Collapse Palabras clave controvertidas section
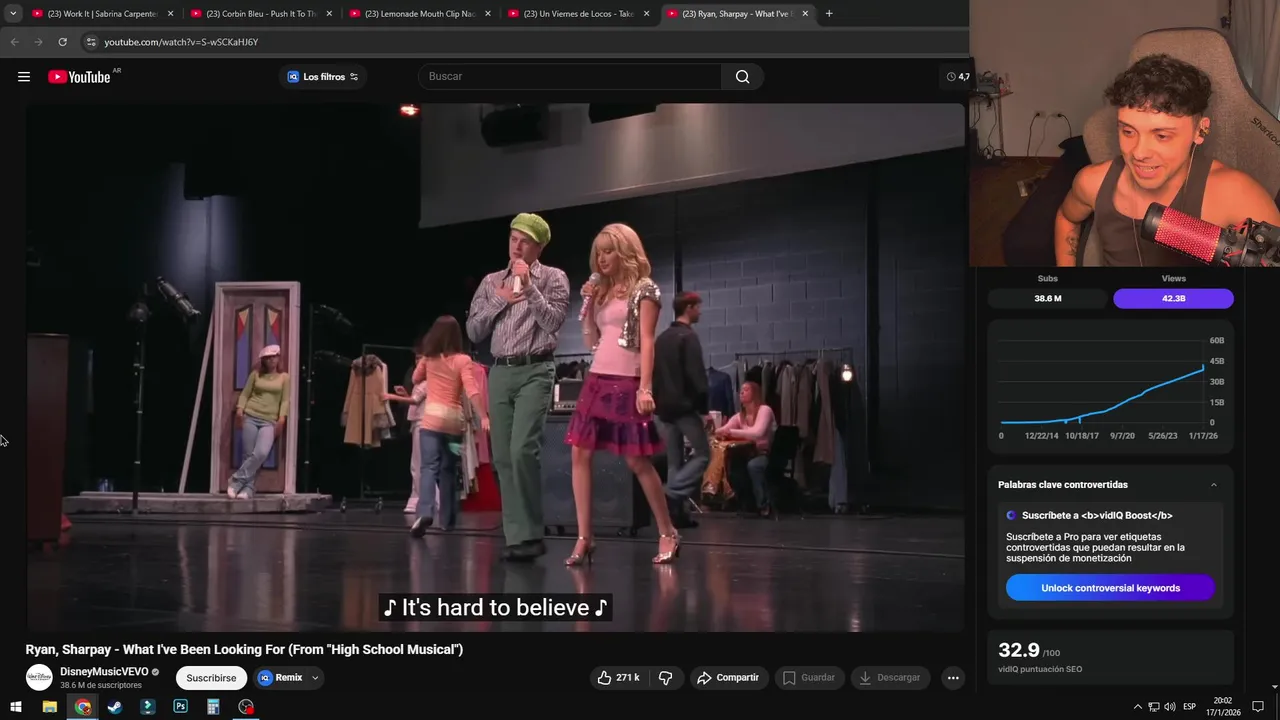Image resolution: width=1280 pixels, height=720 pixels. pyautogui.click(x=1214, y=485)
